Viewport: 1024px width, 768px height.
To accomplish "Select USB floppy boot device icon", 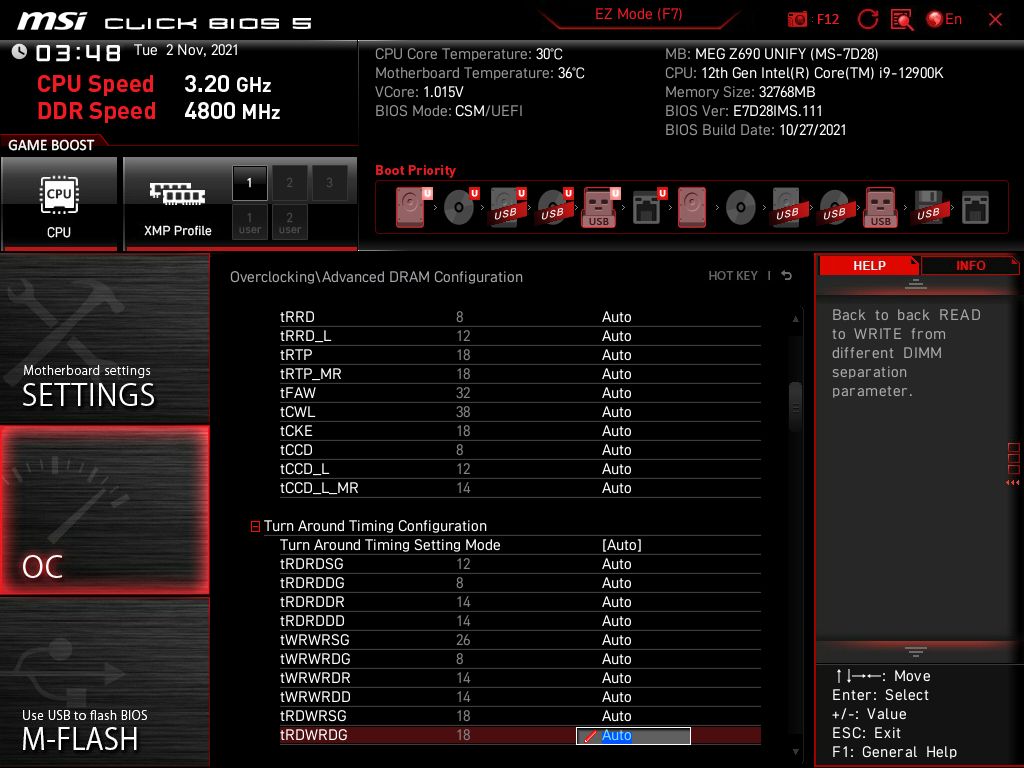I will click(x=928, y=207).
